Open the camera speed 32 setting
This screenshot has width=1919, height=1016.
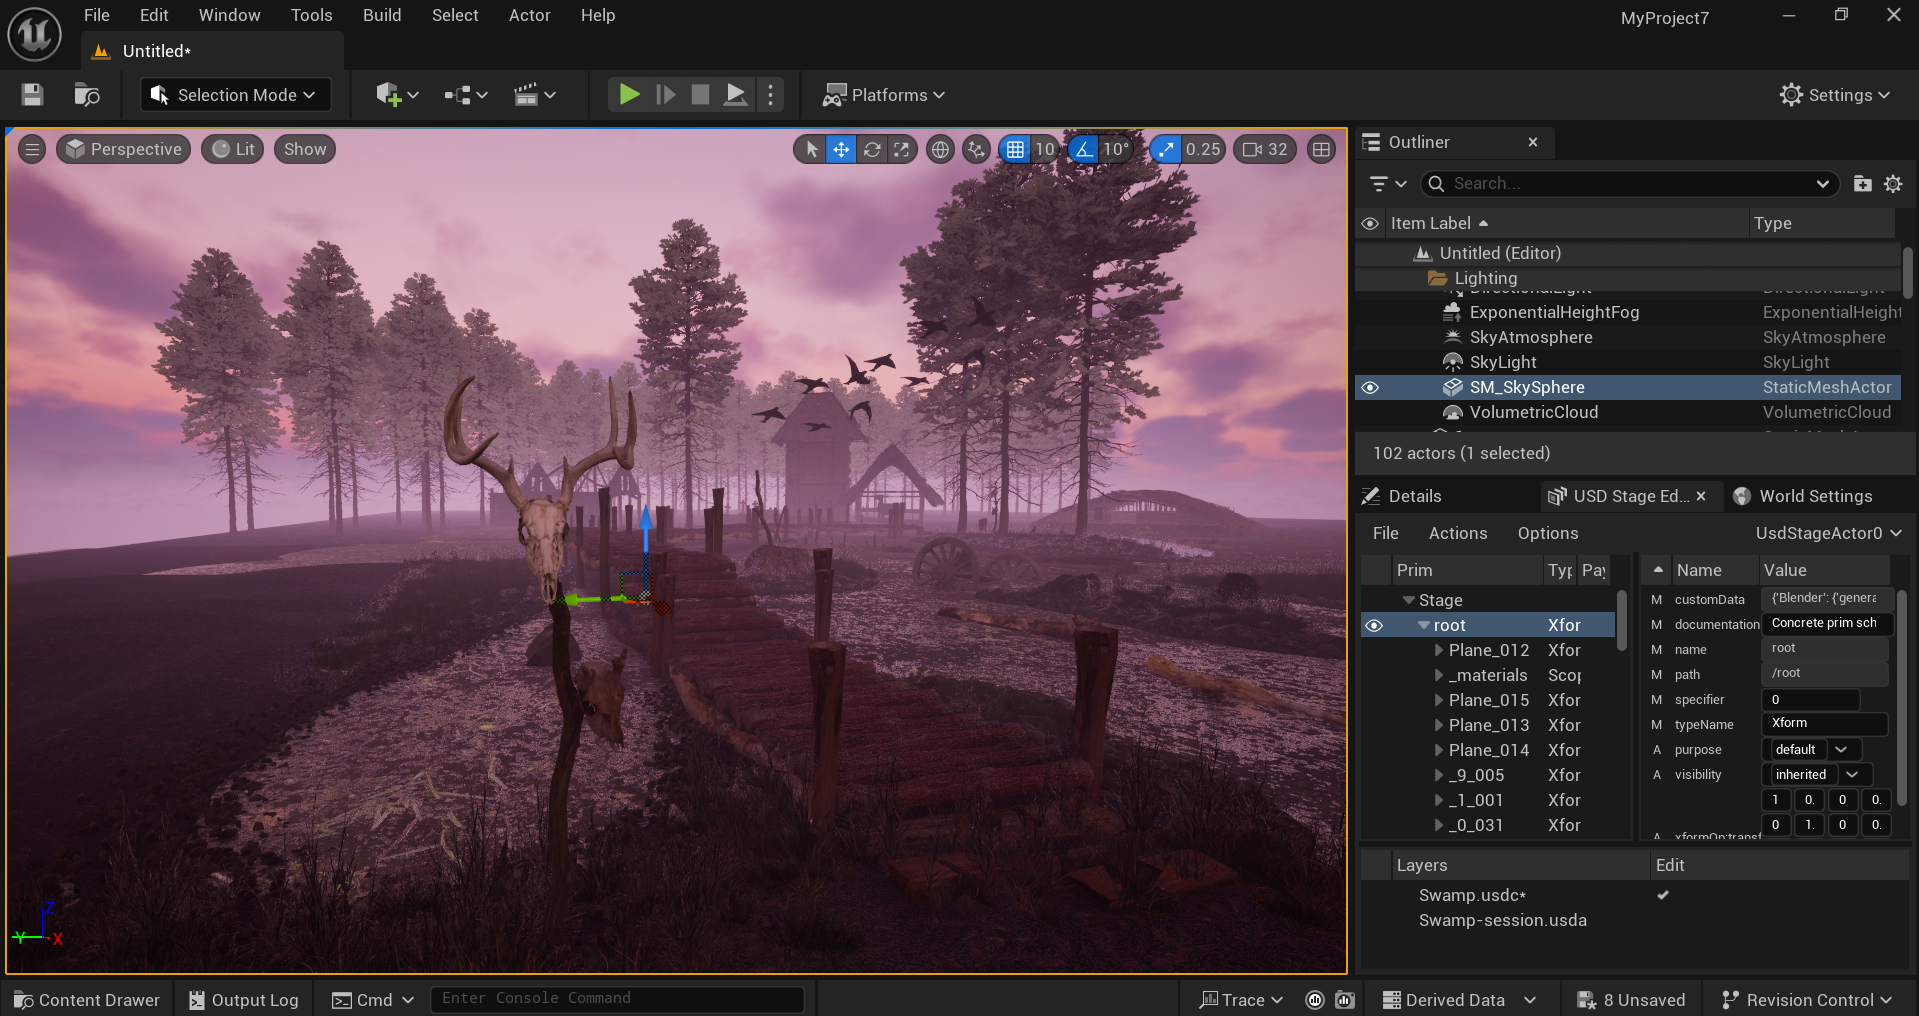pyautogui.click(x=1265, y=149)
